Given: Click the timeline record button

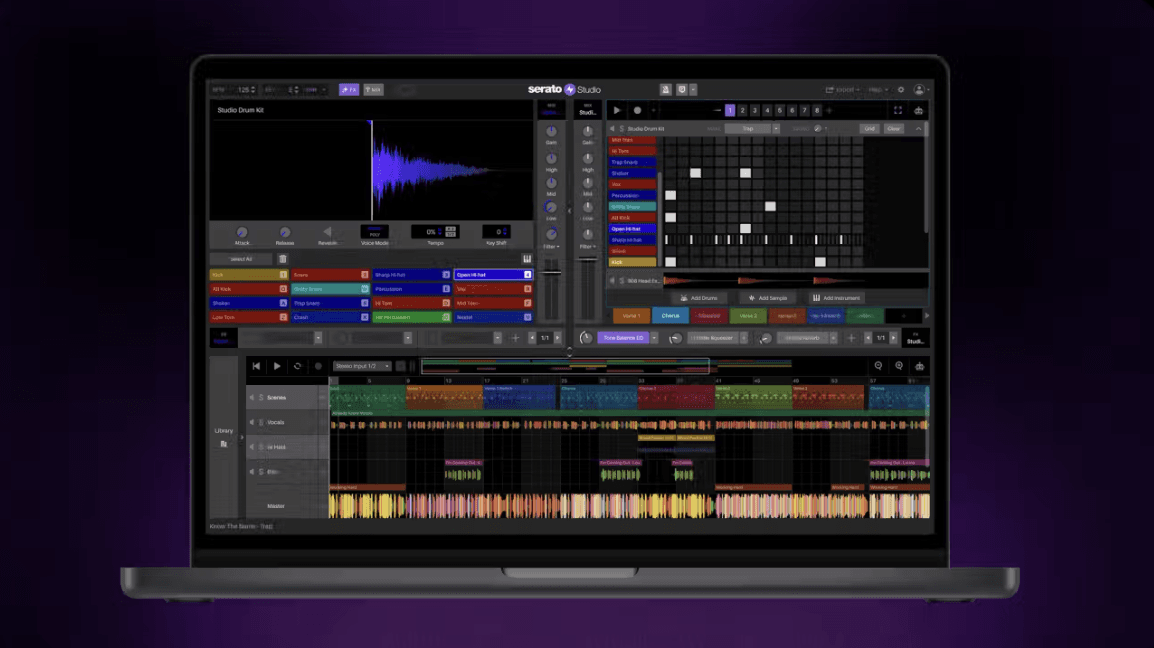Looking at the screenshot, I should coord(318,366).
